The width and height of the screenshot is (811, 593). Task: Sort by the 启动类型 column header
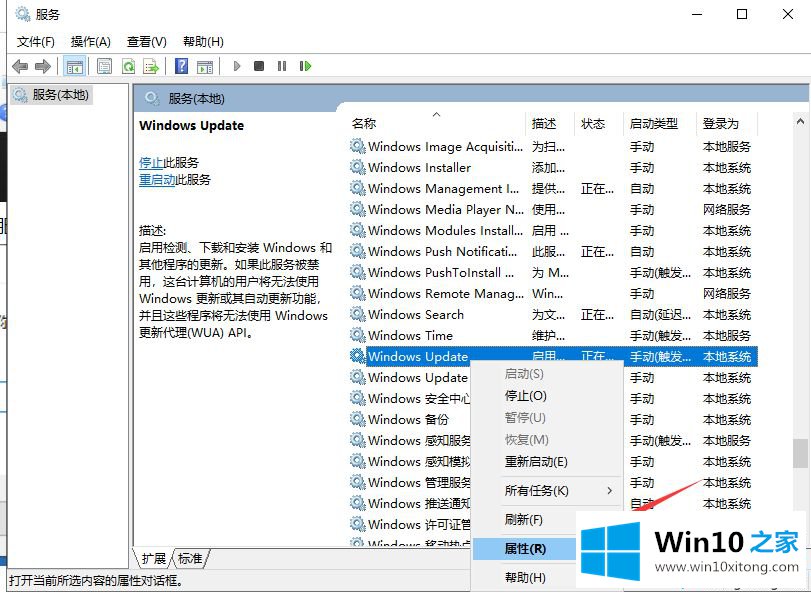point(660,124)
